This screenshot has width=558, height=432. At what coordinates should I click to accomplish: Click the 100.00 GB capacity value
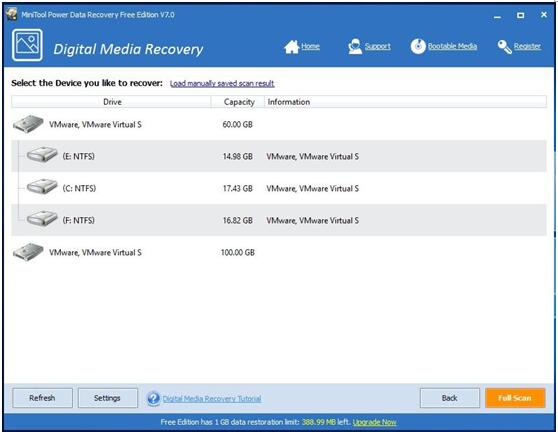coord(238,252)
